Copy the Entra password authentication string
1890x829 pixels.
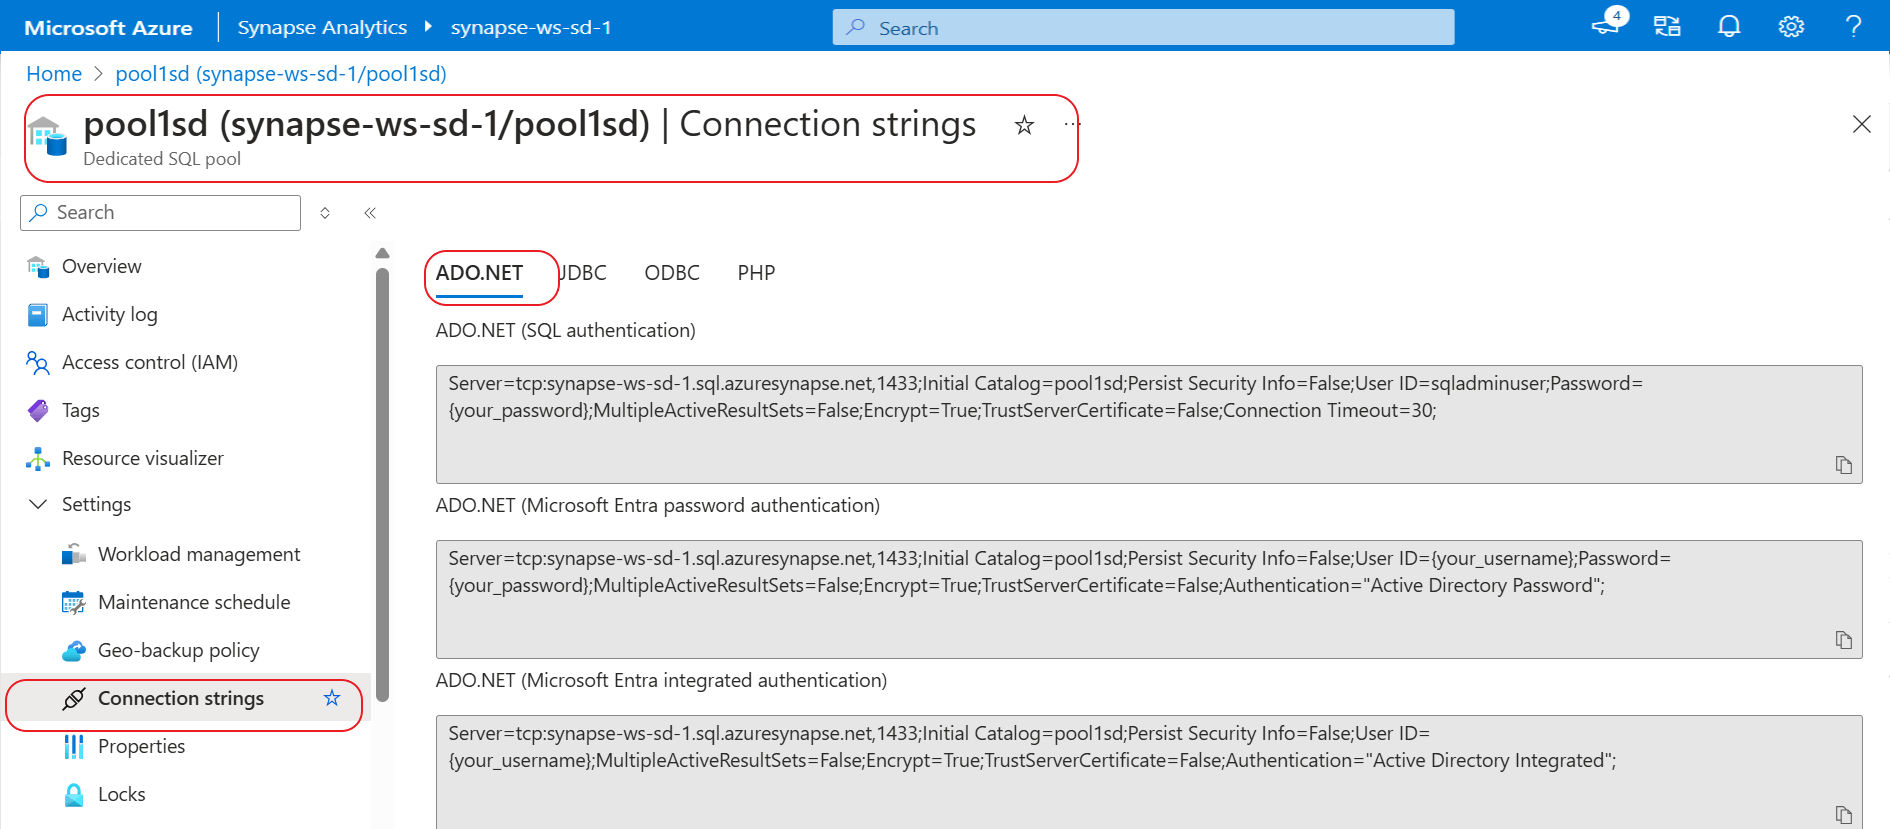(1843, 640)
